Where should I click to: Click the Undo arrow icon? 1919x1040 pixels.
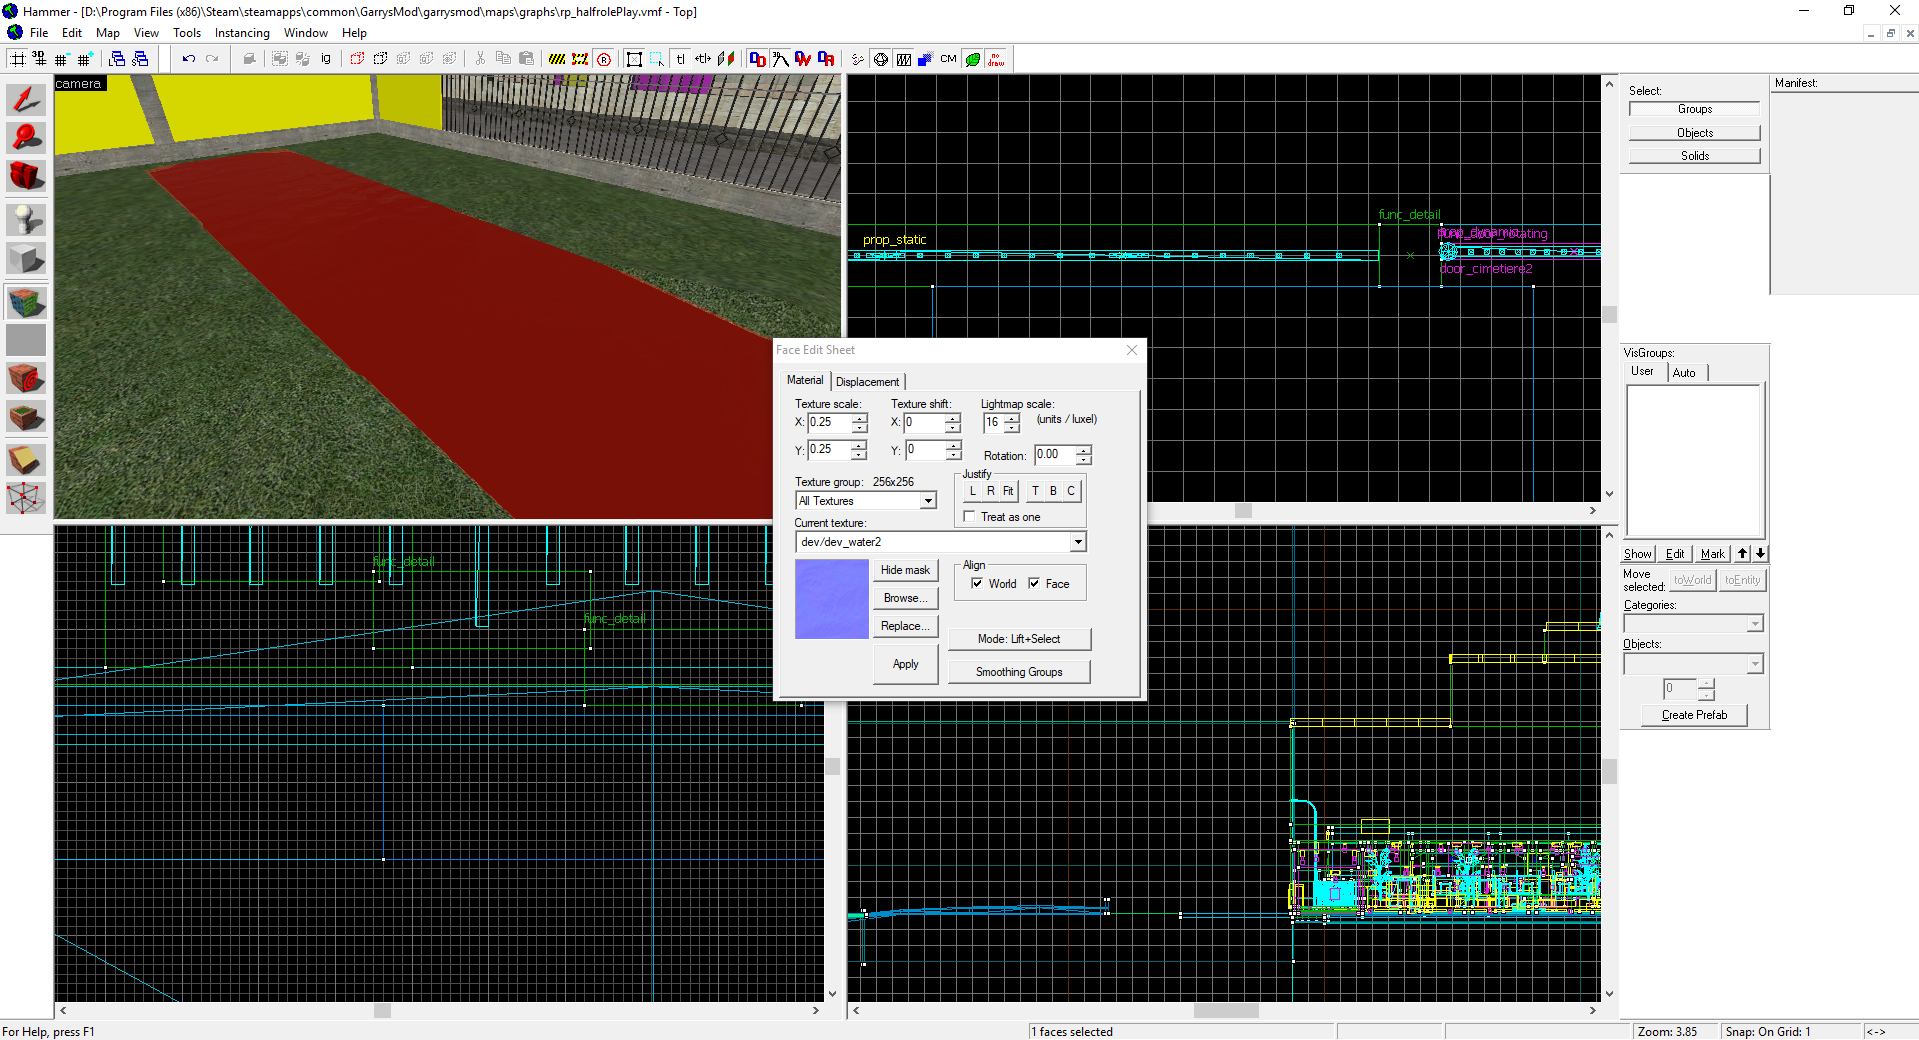coord(188,59)
